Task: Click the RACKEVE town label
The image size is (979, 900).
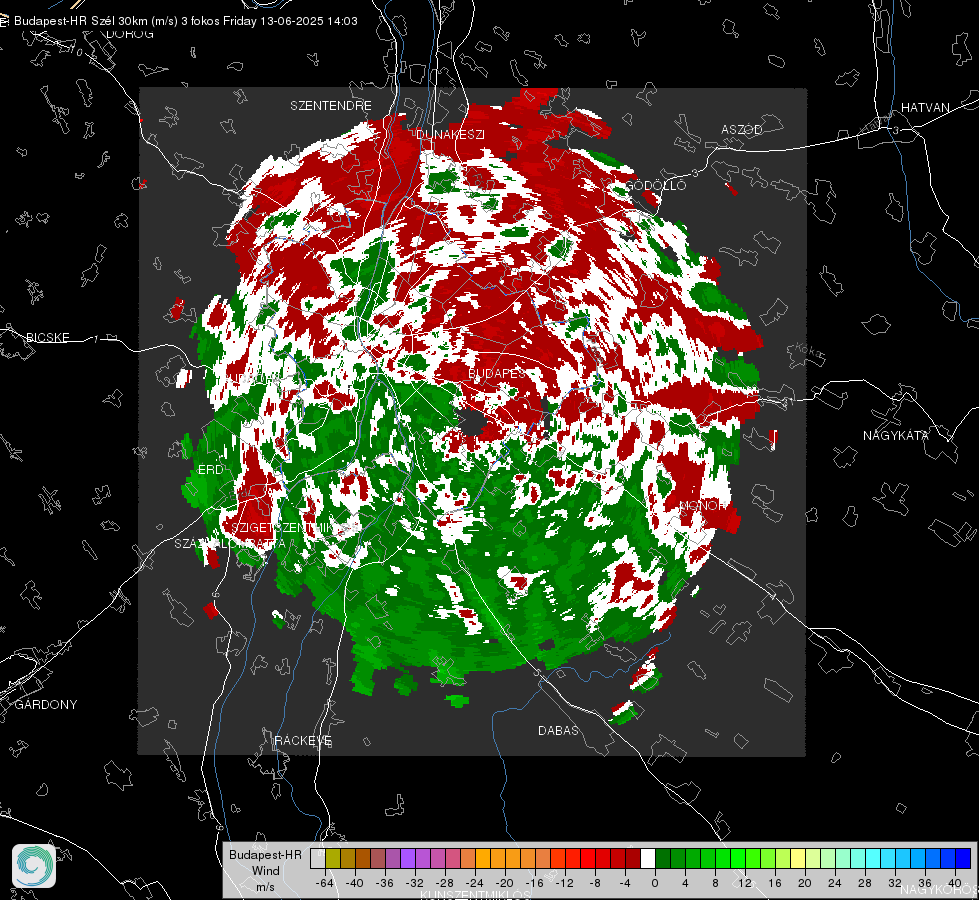Action: [x=303, y=740]
